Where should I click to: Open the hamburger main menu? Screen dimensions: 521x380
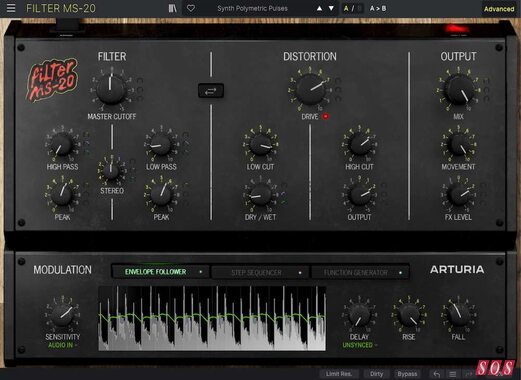point(11,8)
